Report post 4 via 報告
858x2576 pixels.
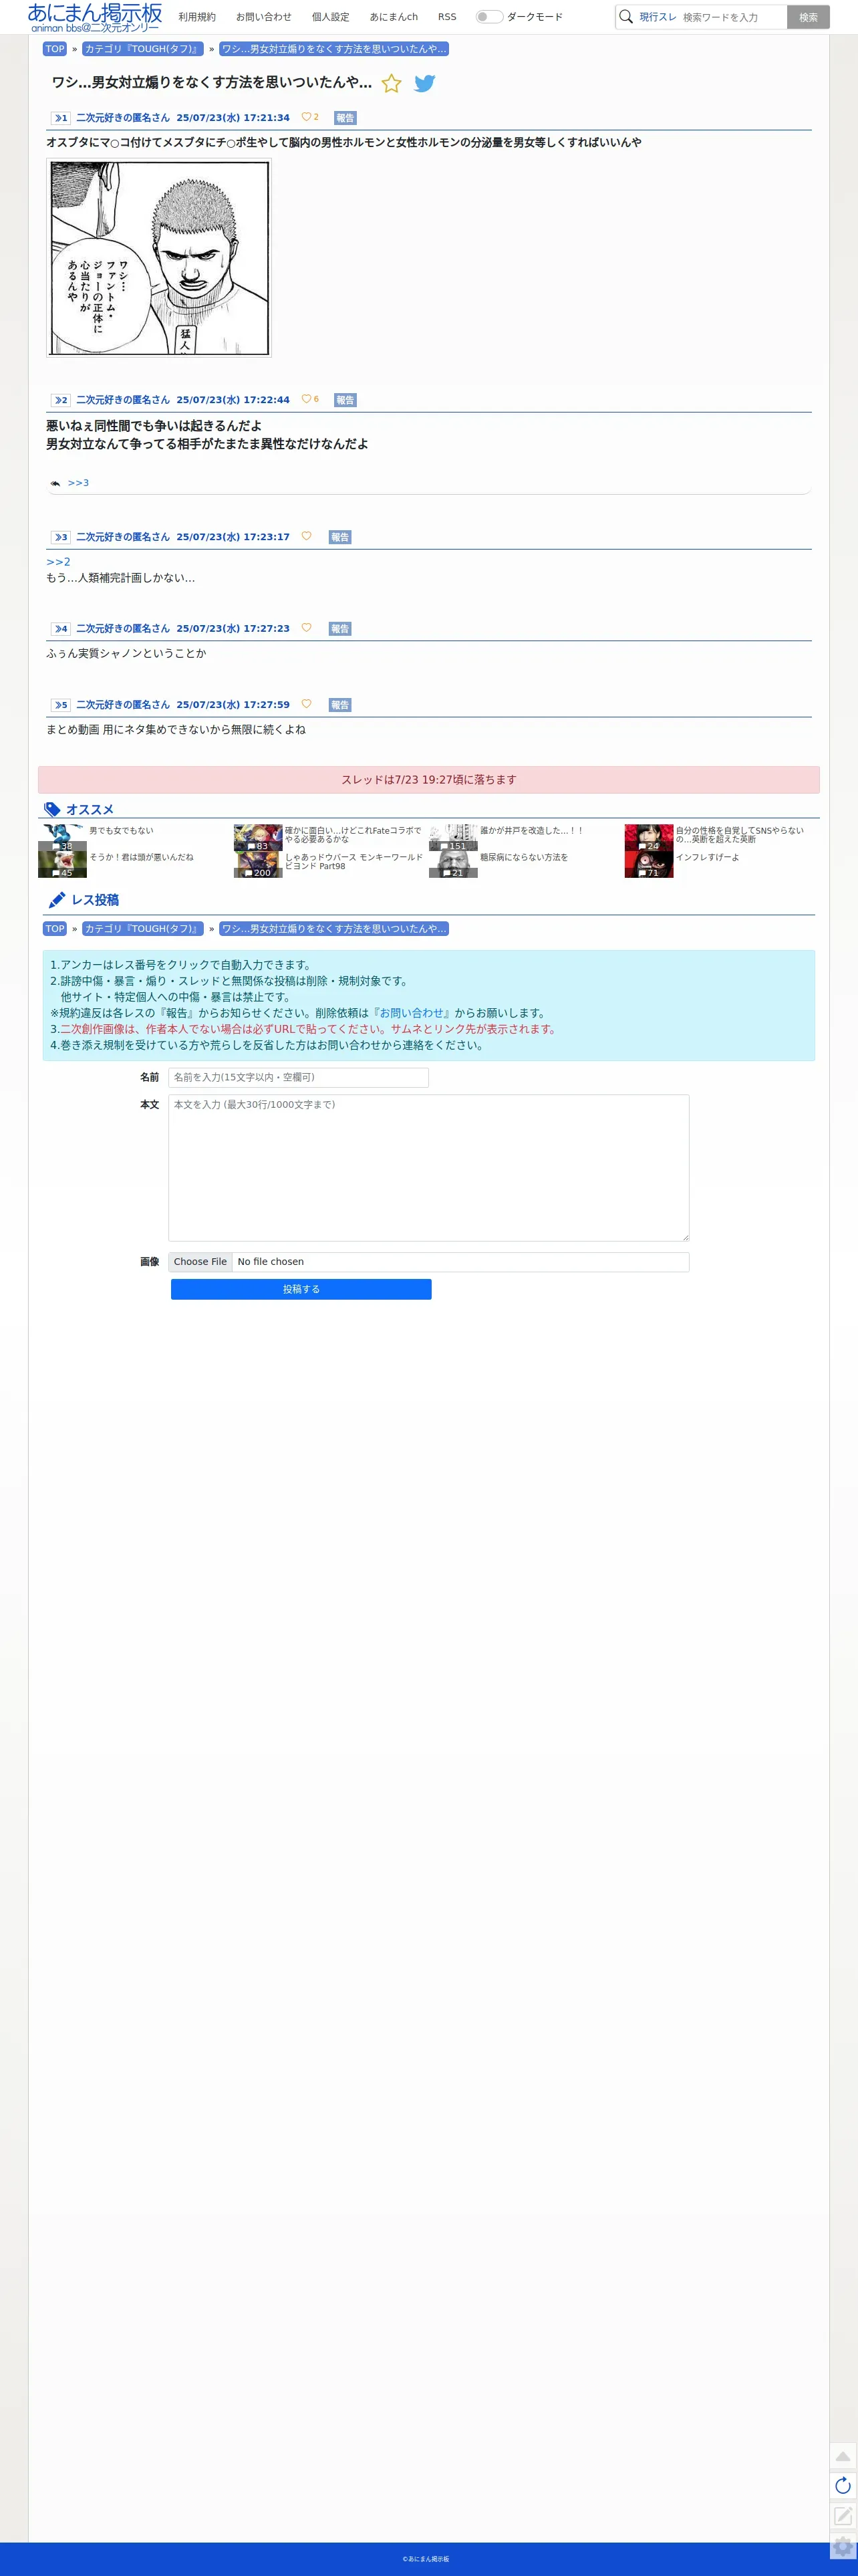pos(340,629)
